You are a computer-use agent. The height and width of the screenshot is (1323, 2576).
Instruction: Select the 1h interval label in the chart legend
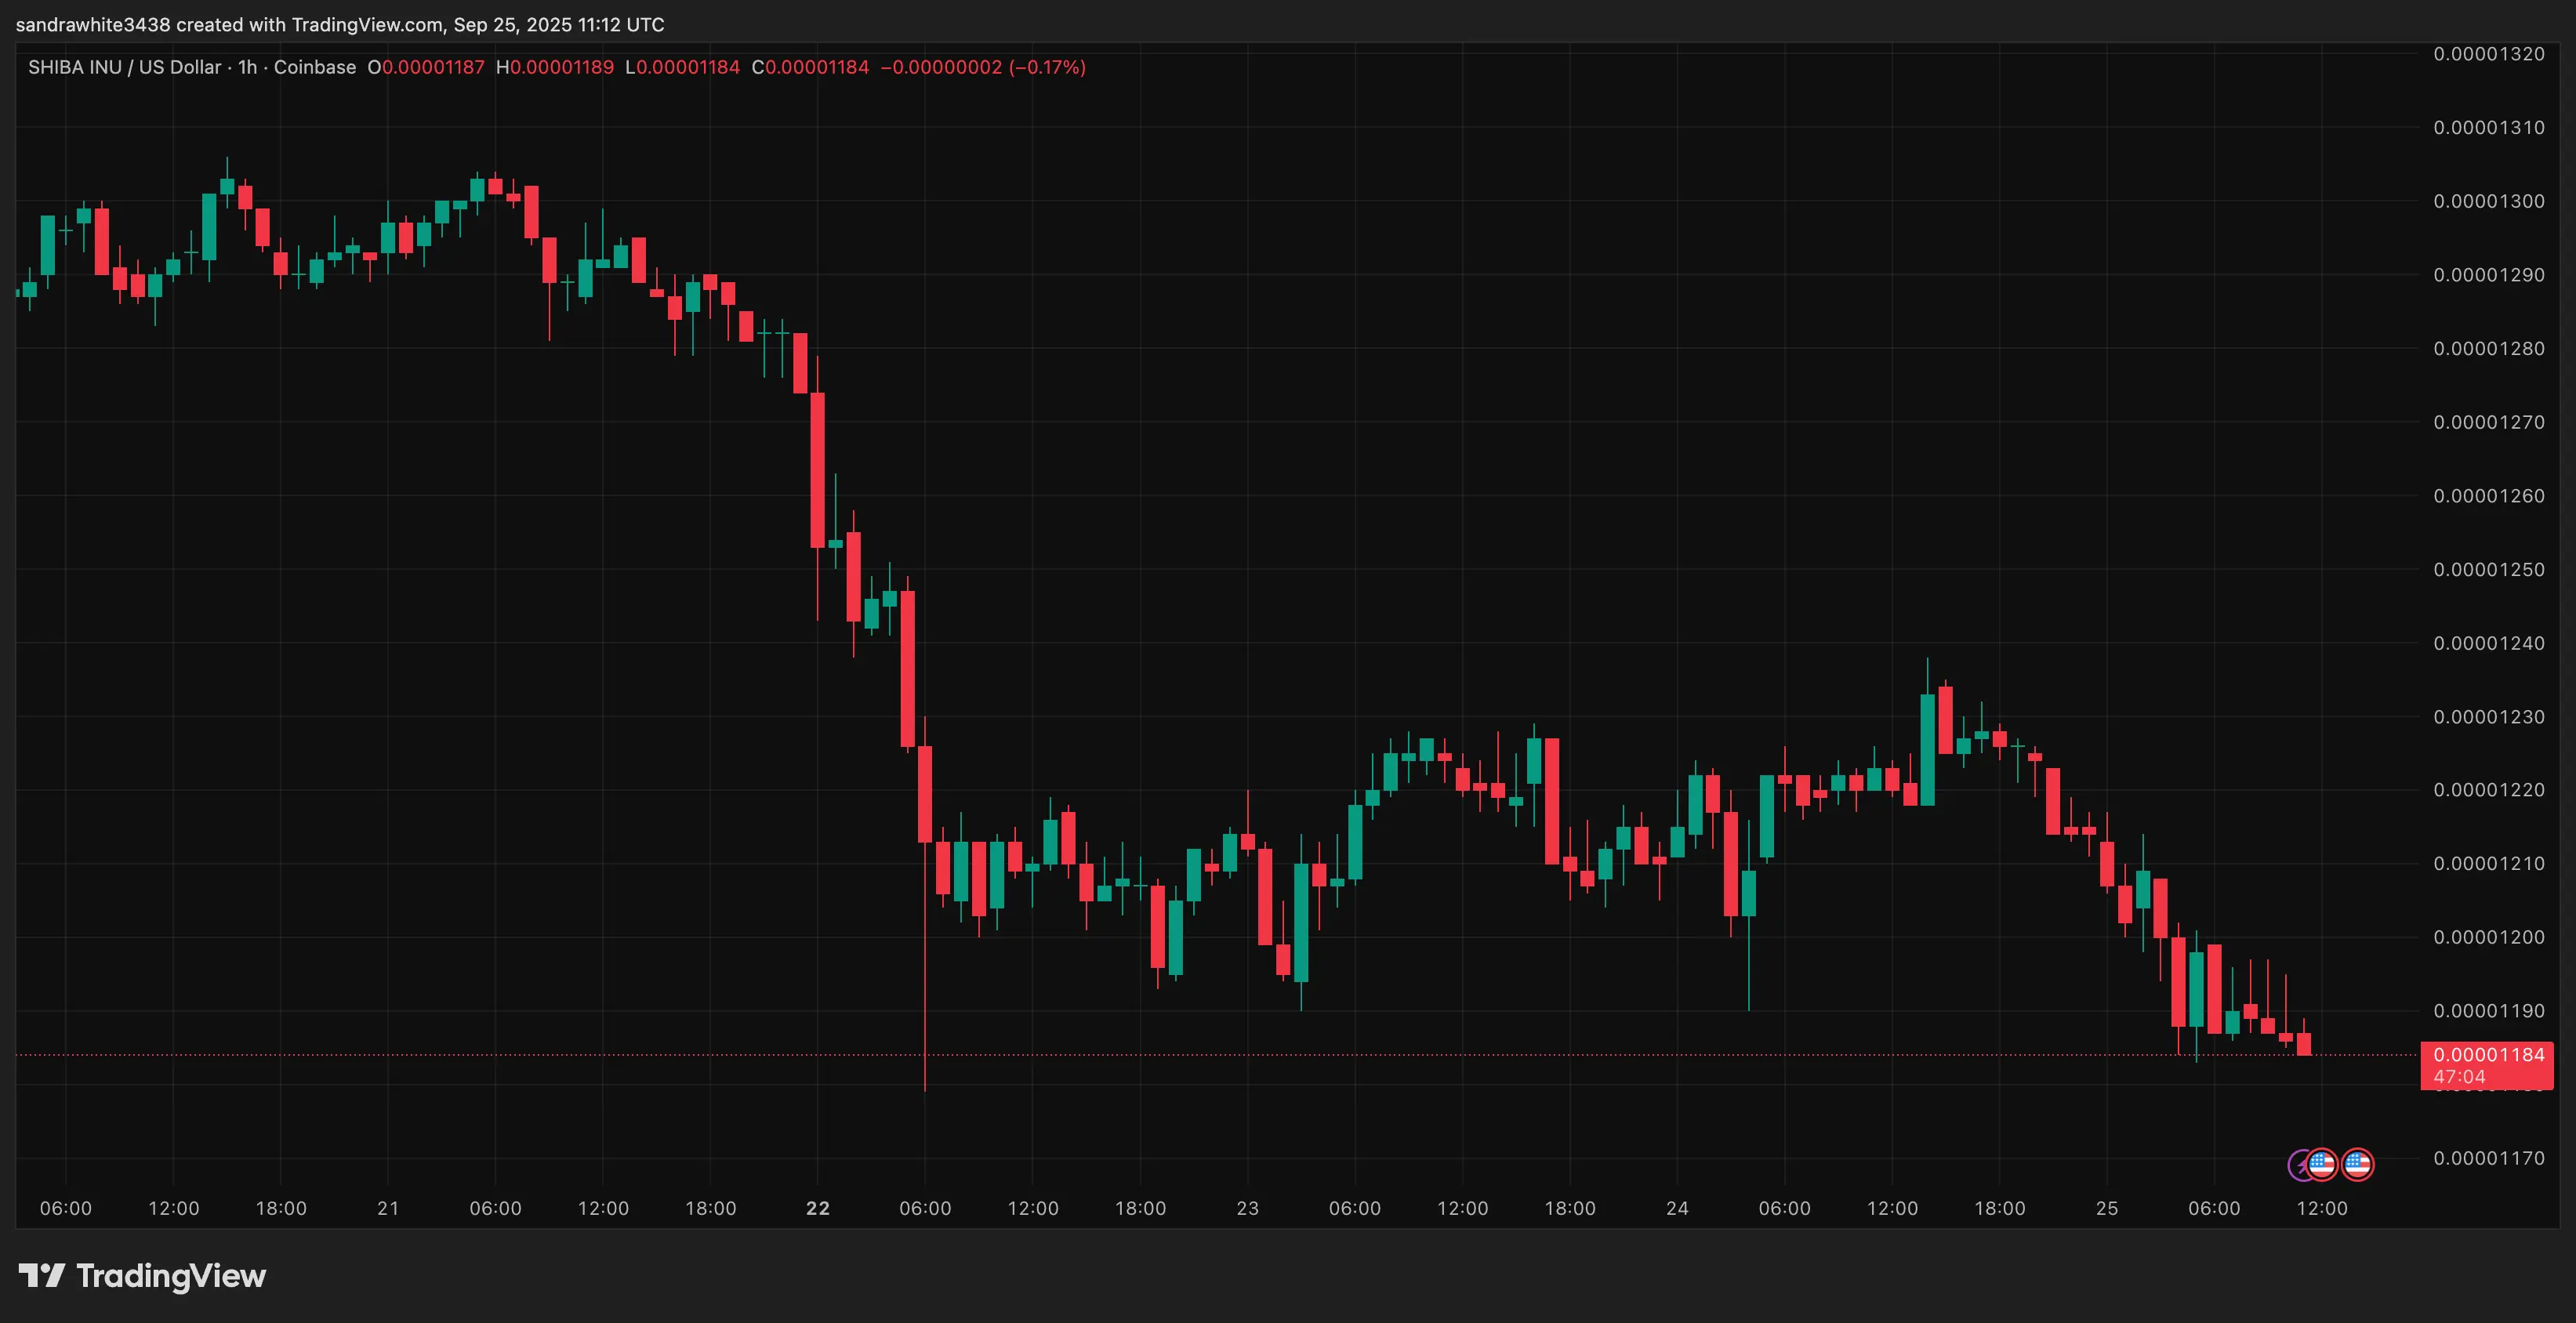247,67
